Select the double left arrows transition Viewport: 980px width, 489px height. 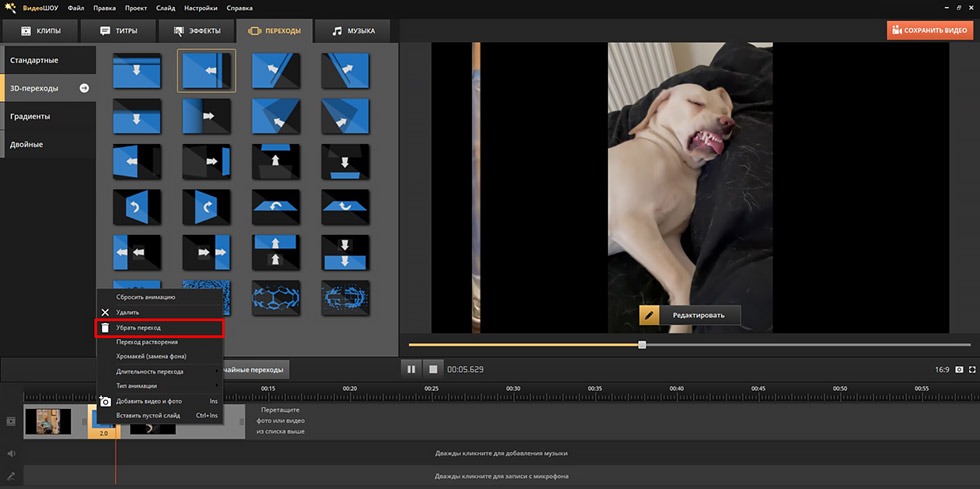click(x=137, y=252)
